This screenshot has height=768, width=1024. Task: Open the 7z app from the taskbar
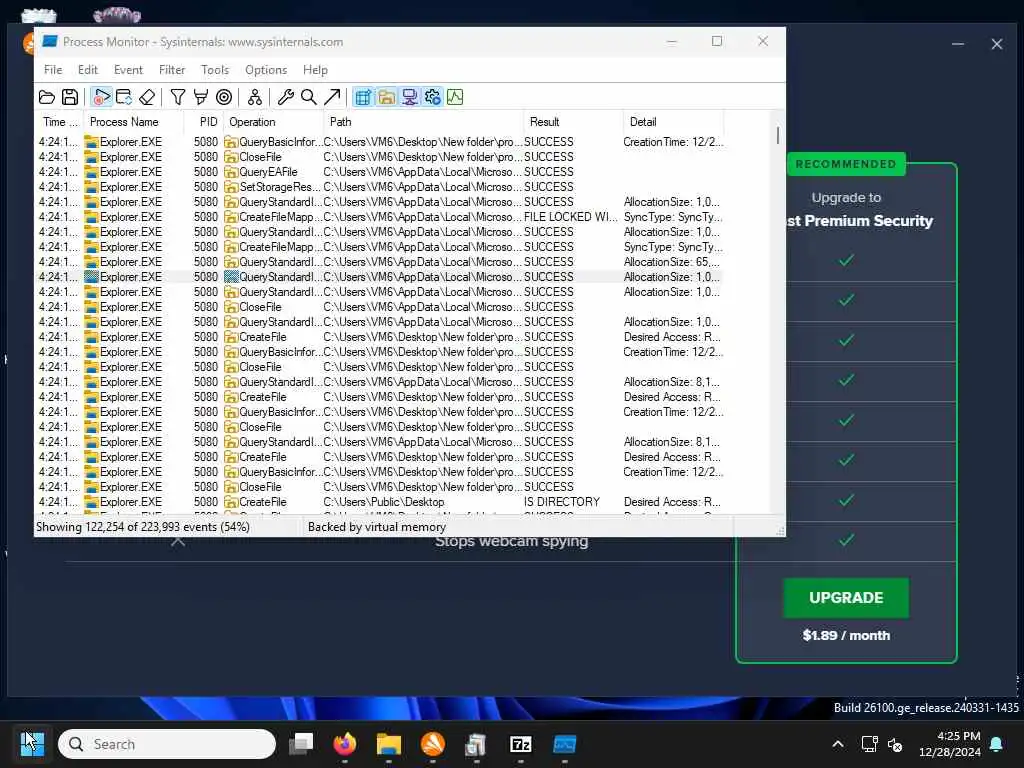(x=520, y=744)
